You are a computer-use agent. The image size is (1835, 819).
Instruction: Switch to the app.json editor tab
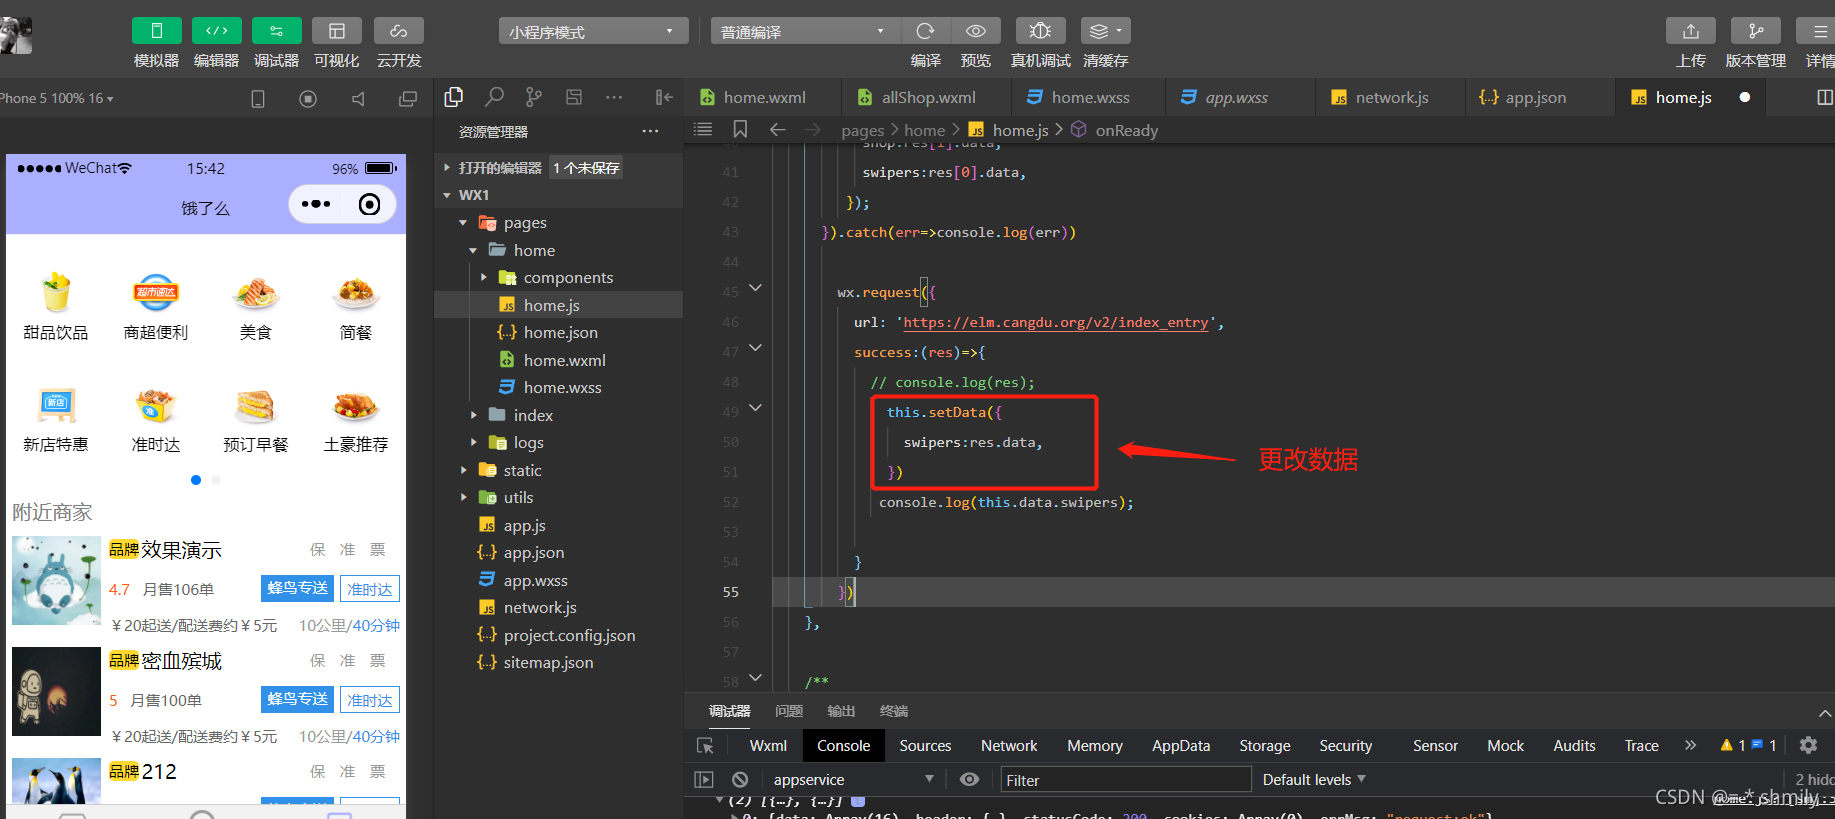coord(1536,97)
